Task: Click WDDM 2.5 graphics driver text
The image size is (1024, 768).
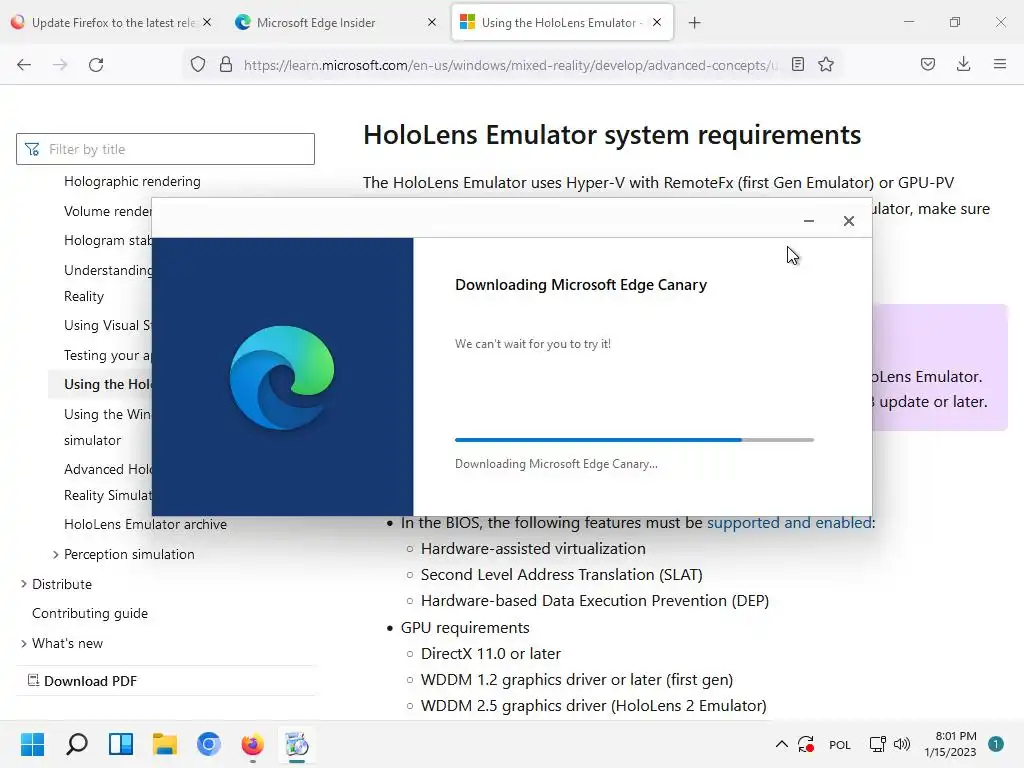Action: [x=594, y=706]
